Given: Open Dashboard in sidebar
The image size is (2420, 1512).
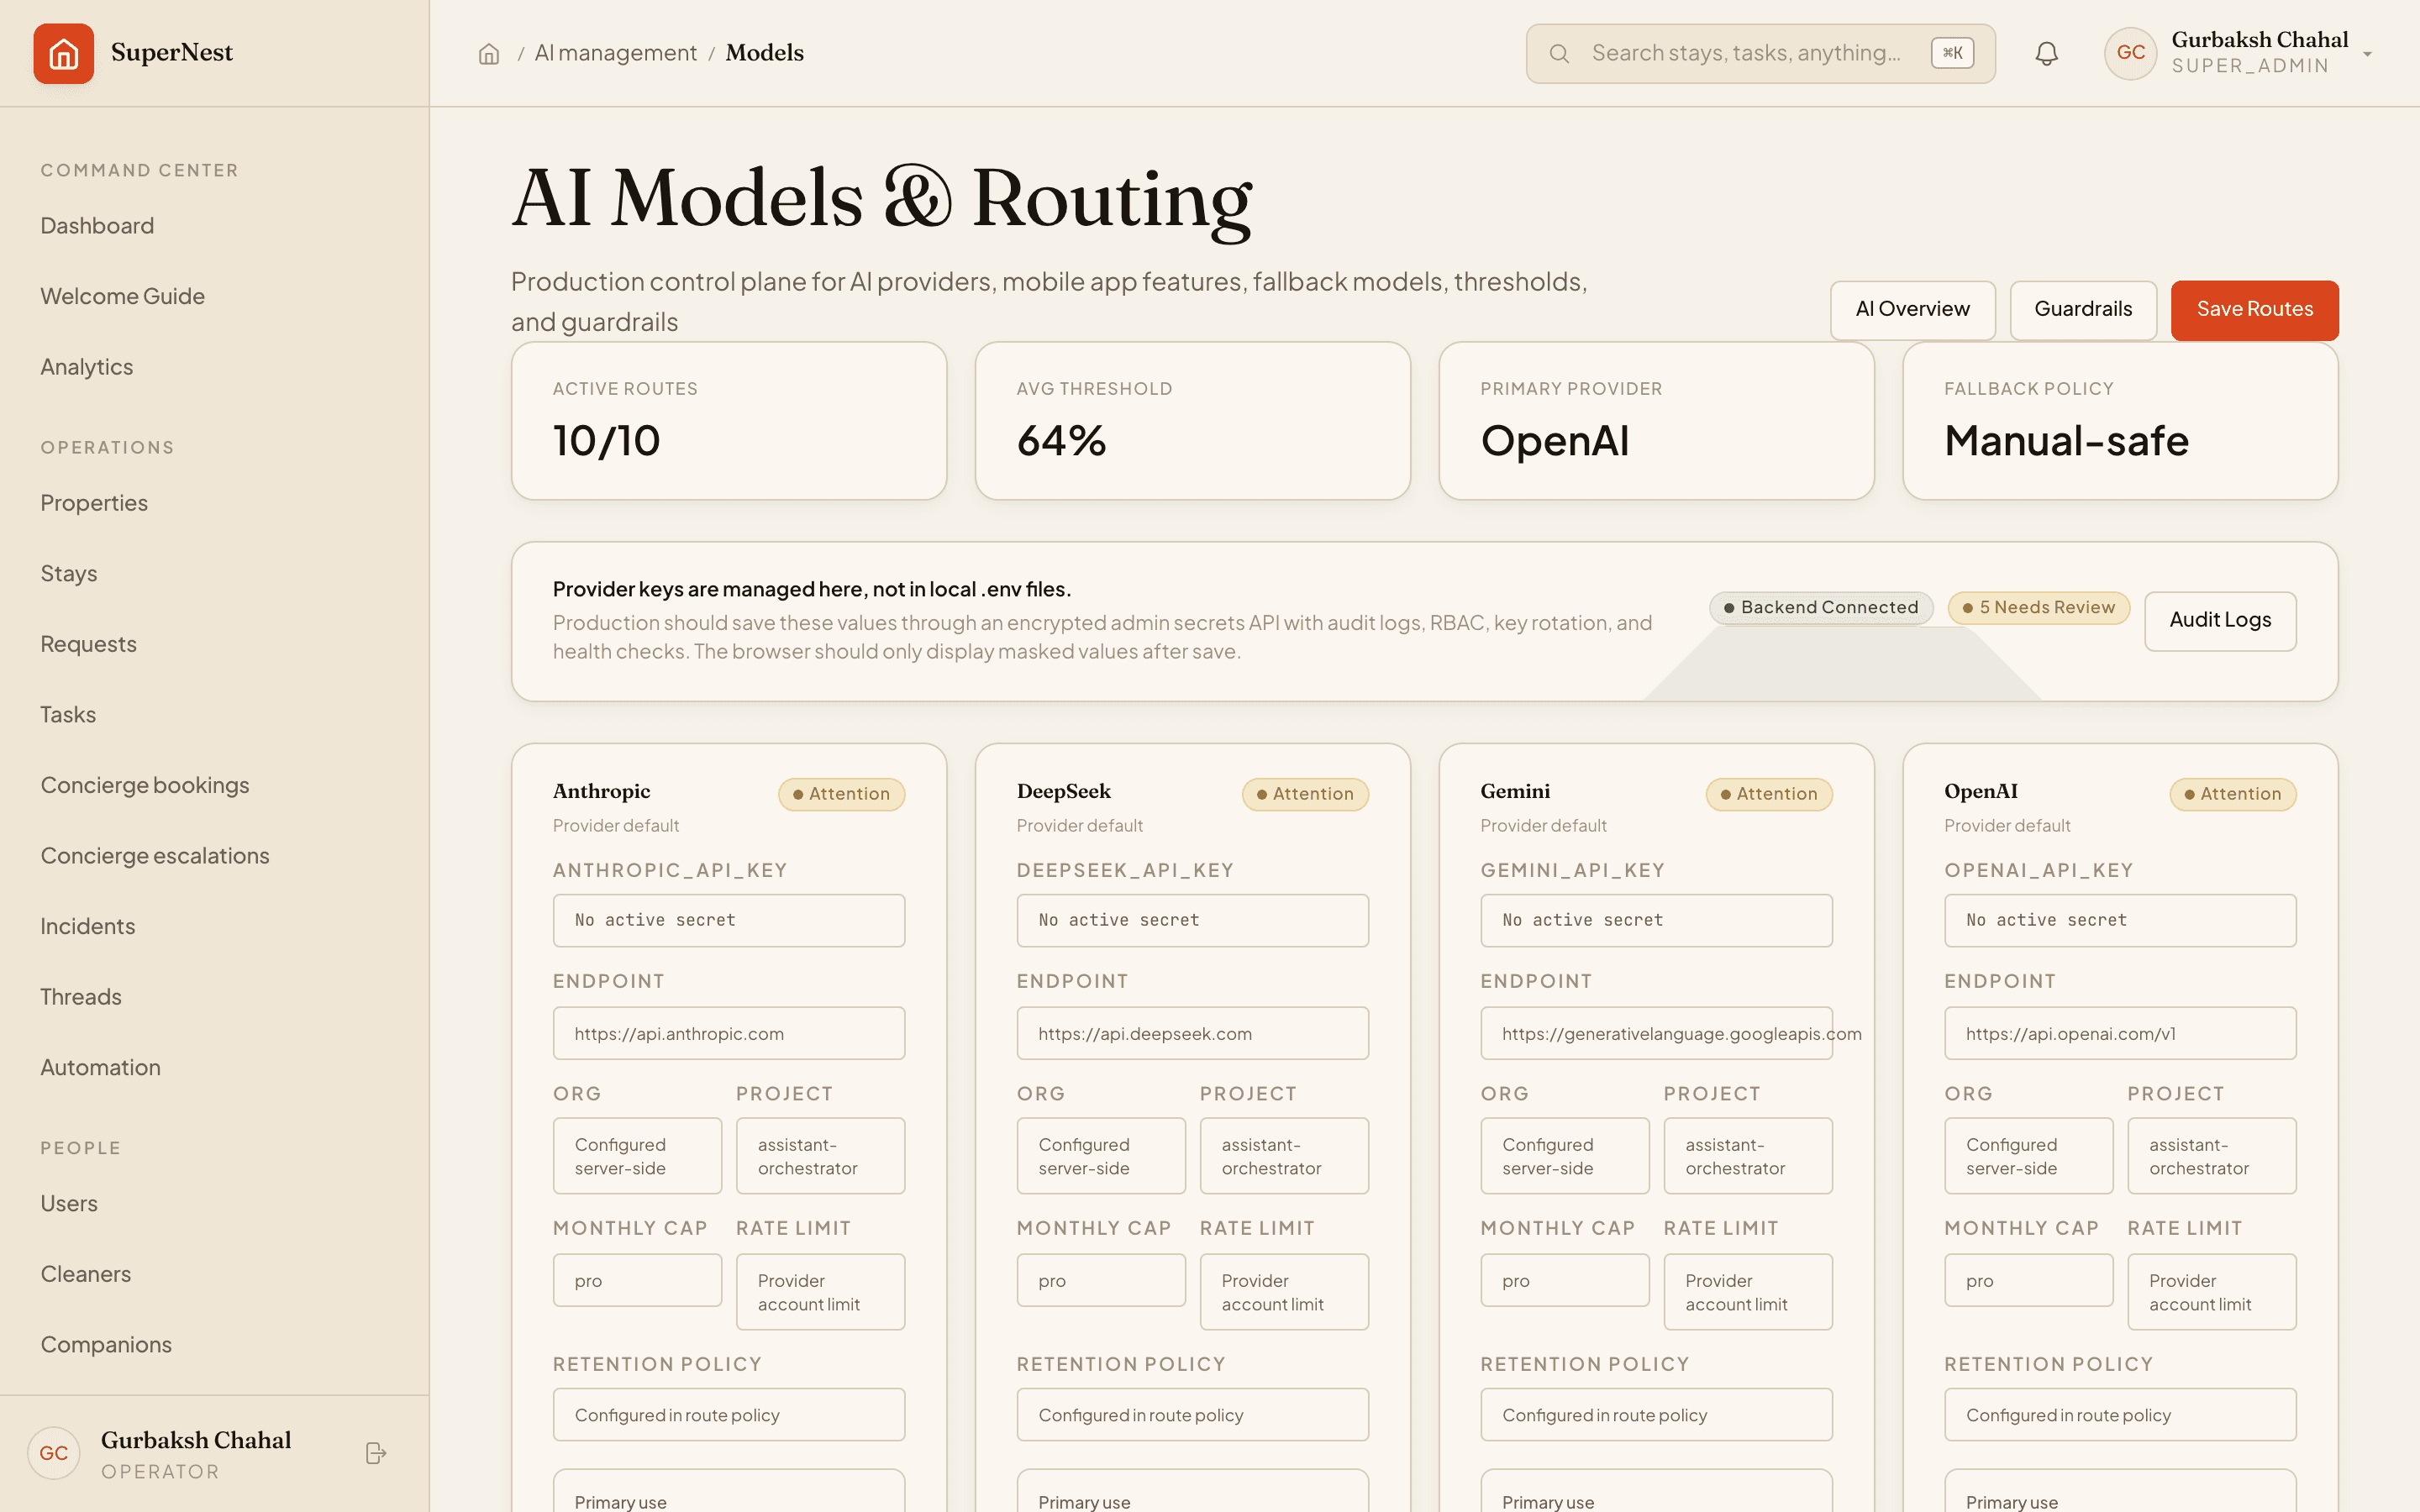Looking at the screenshot, I should tap(97, 226).
